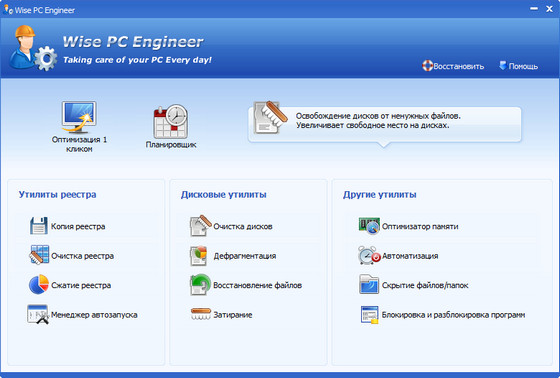Click the Оптимизация 1 кликом caption
560x378 pixels.
(x=79, y=144)
